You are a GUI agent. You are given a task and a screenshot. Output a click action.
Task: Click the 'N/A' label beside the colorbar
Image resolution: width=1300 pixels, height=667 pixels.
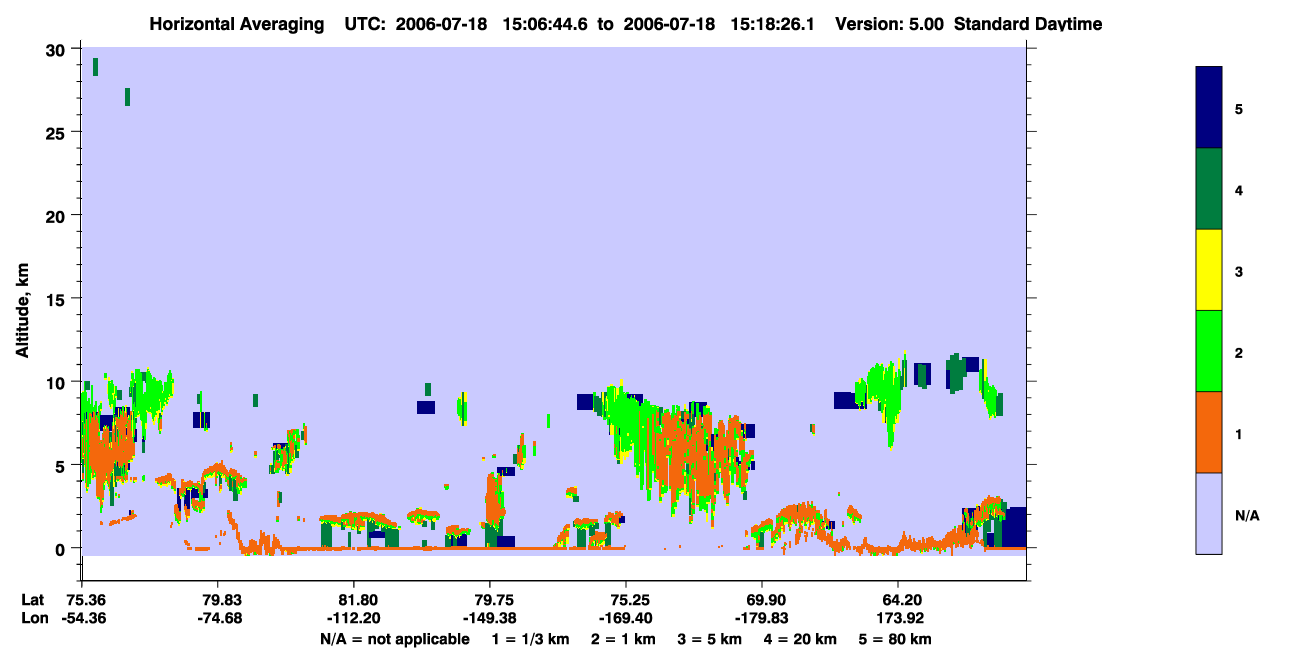1247,515
